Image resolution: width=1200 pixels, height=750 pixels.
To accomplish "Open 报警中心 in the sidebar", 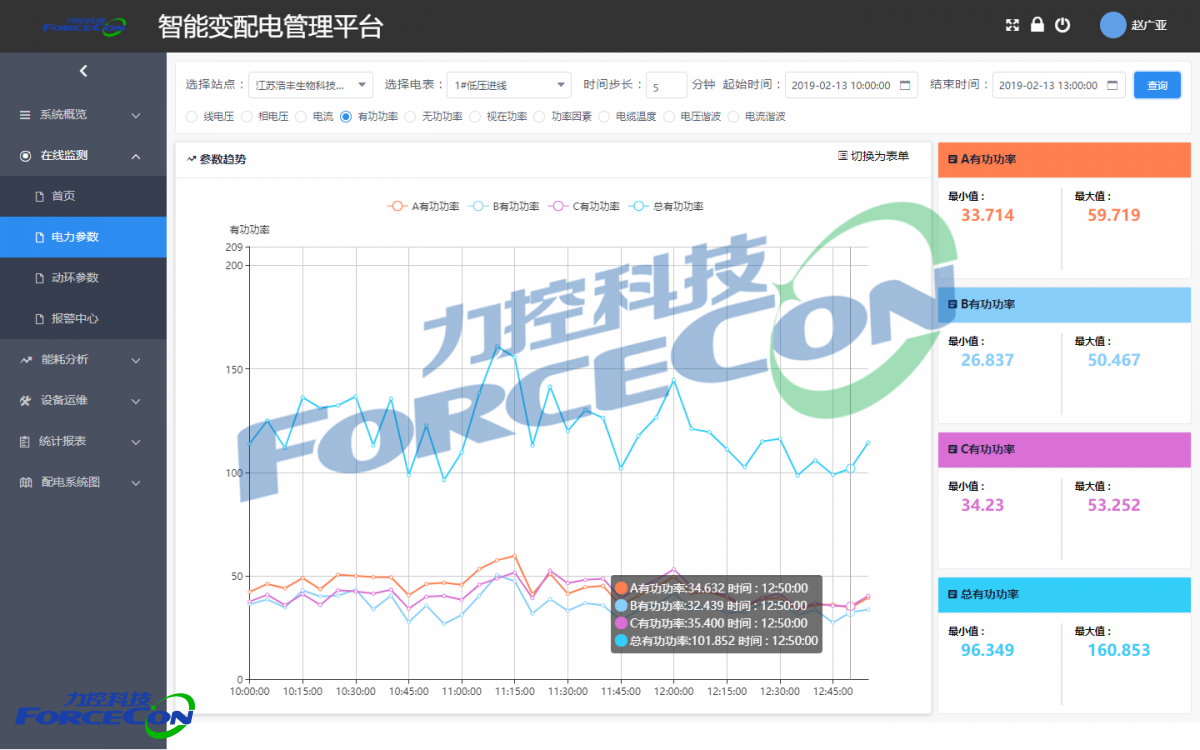I will [83, 319].
